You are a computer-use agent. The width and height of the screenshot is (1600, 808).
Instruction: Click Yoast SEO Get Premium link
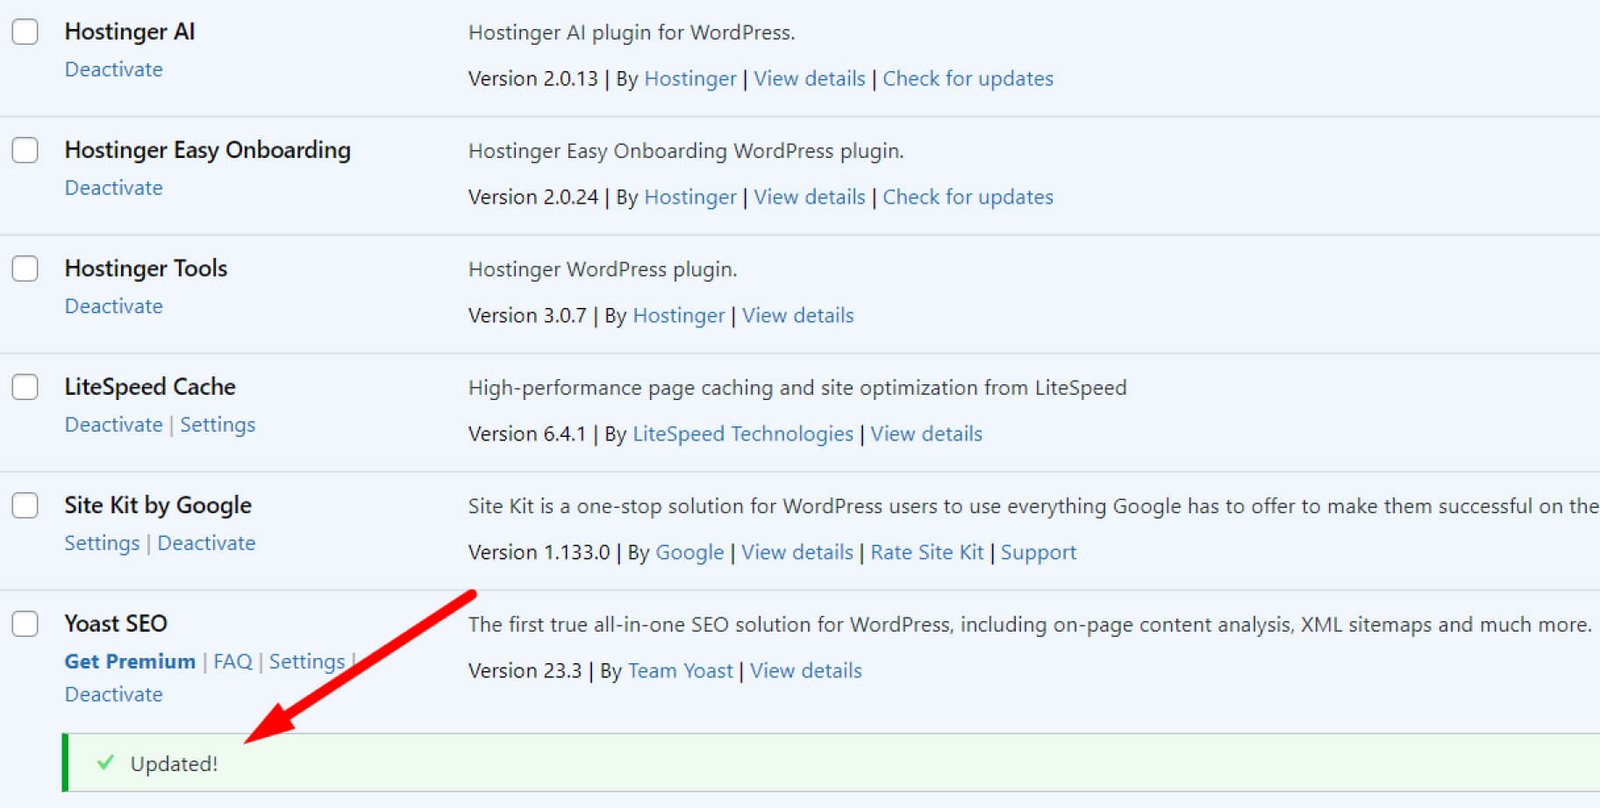click(x=130, y=662)
